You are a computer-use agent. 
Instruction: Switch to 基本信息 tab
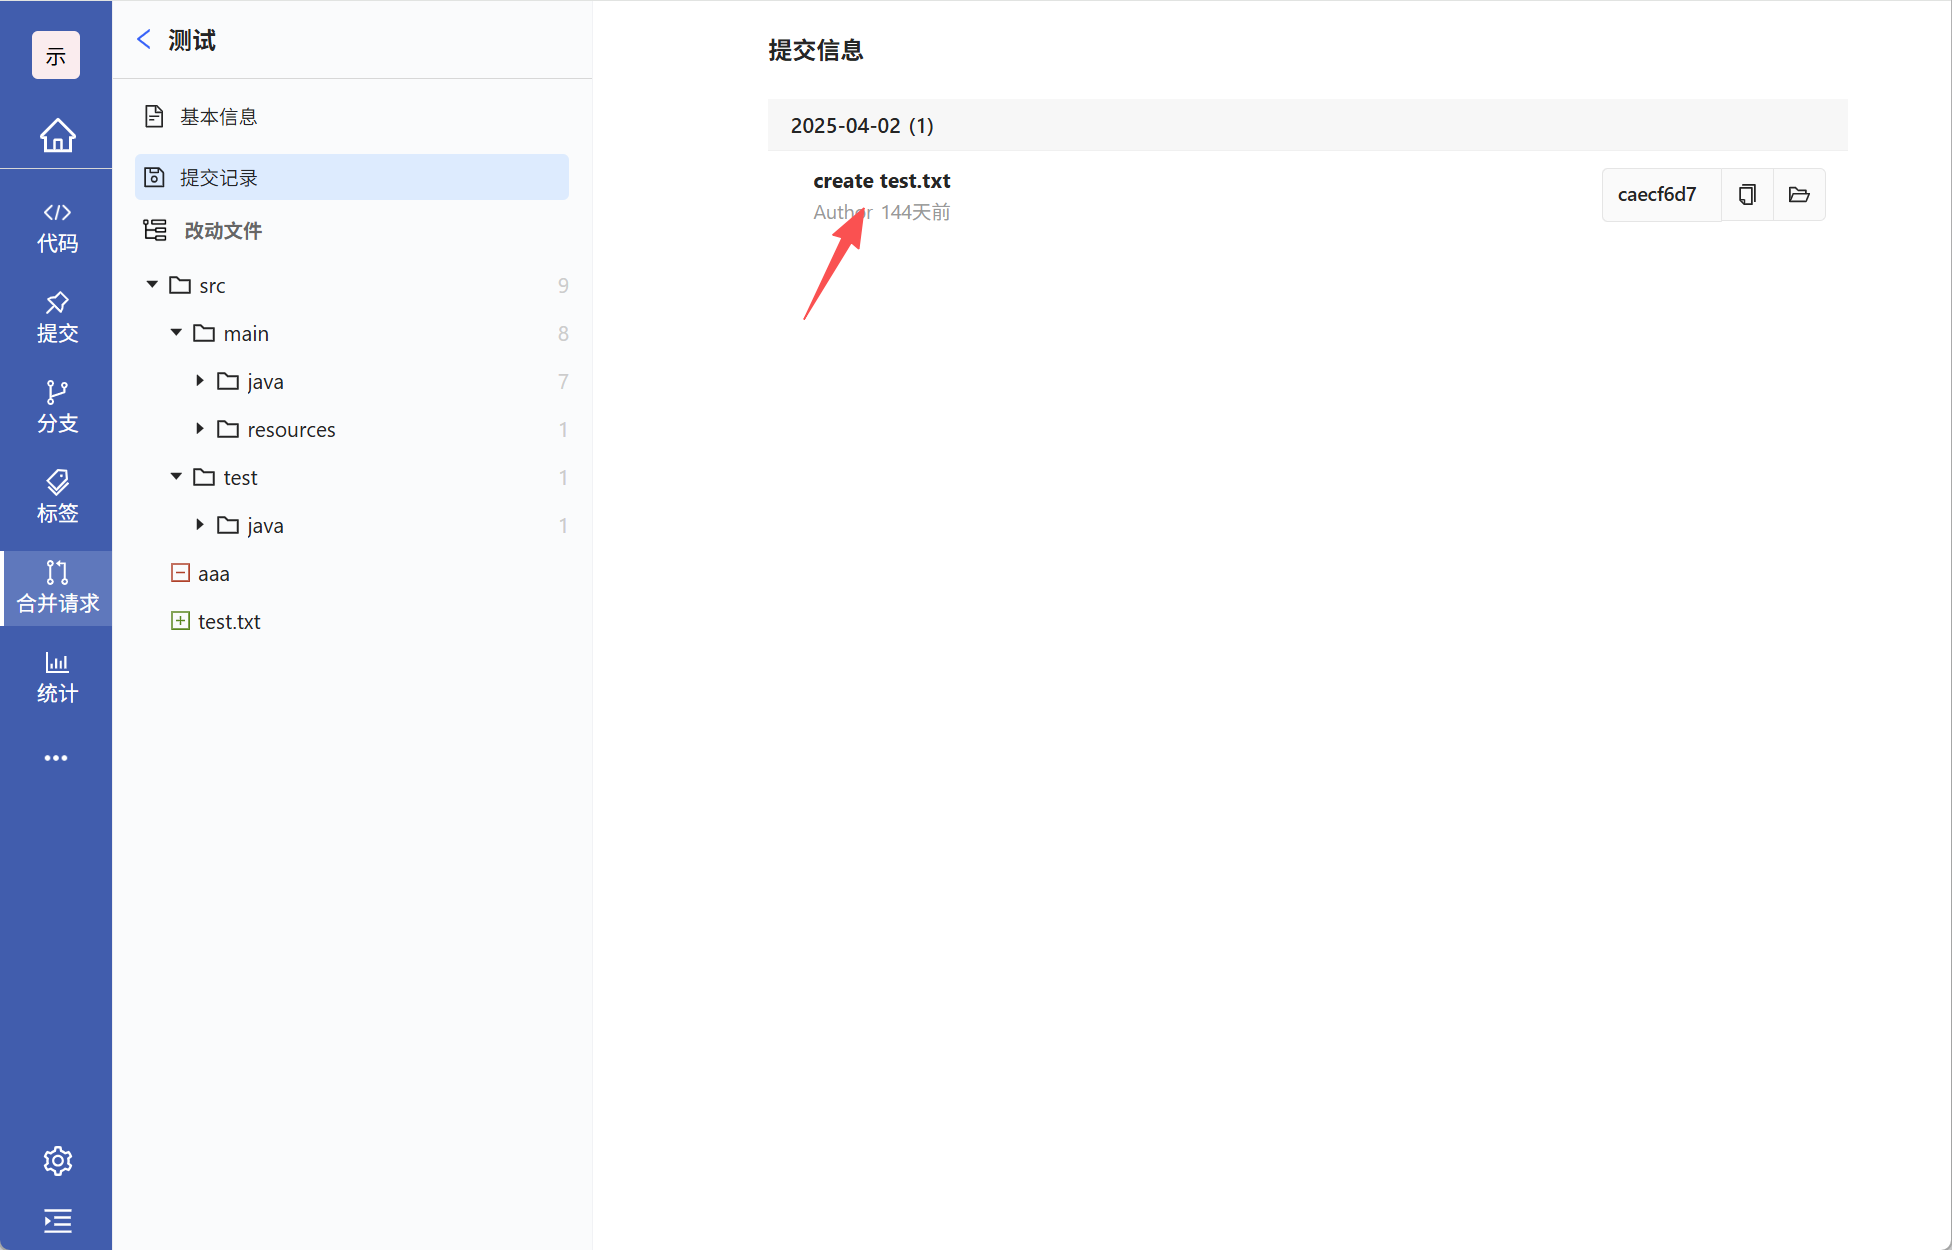pos(218,117)
